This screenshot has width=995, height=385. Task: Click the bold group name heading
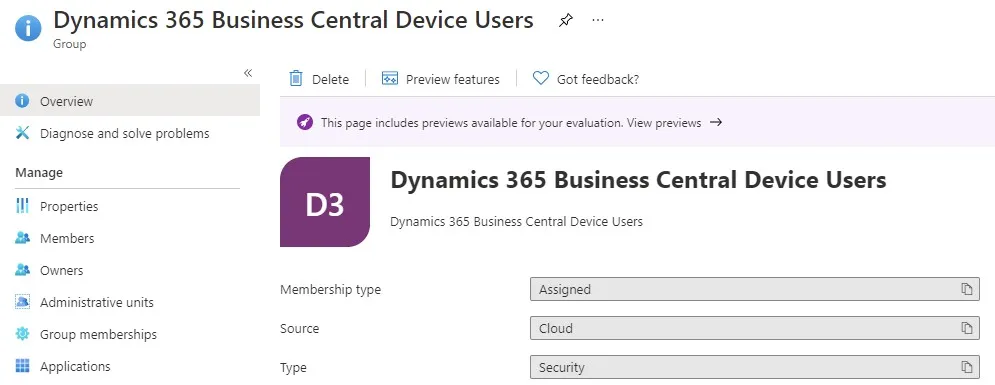638,180
